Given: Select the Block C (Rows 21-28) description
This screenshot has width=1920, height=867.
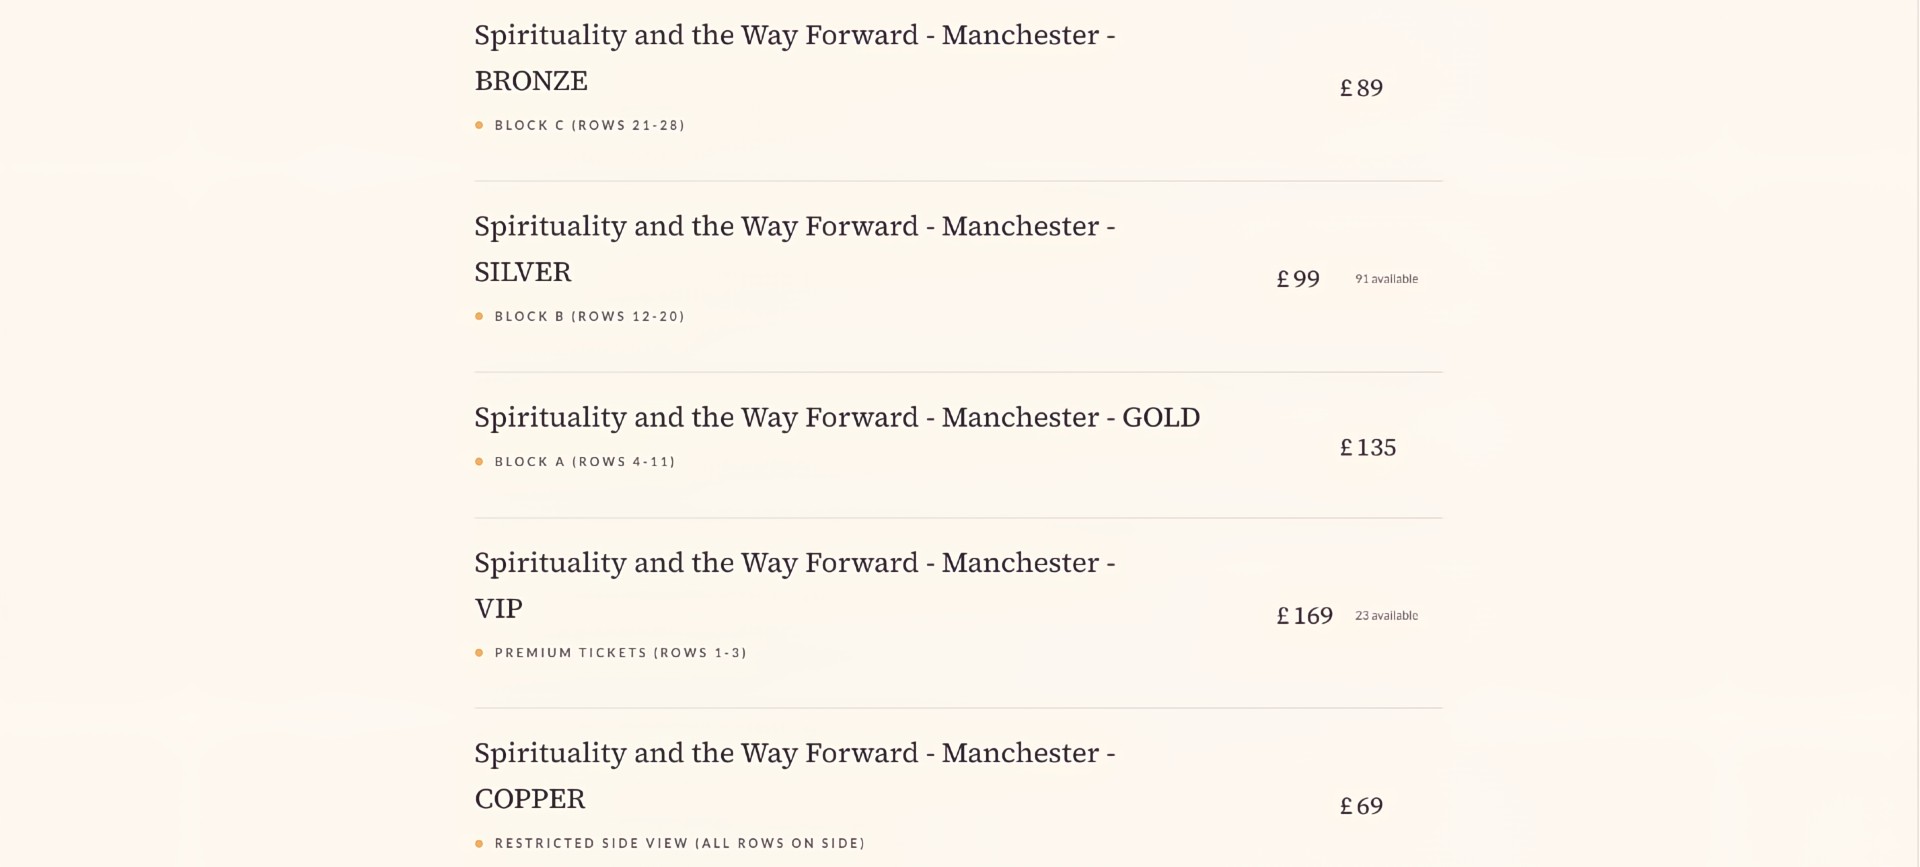Looking at the screenshot, I should 590,125.
